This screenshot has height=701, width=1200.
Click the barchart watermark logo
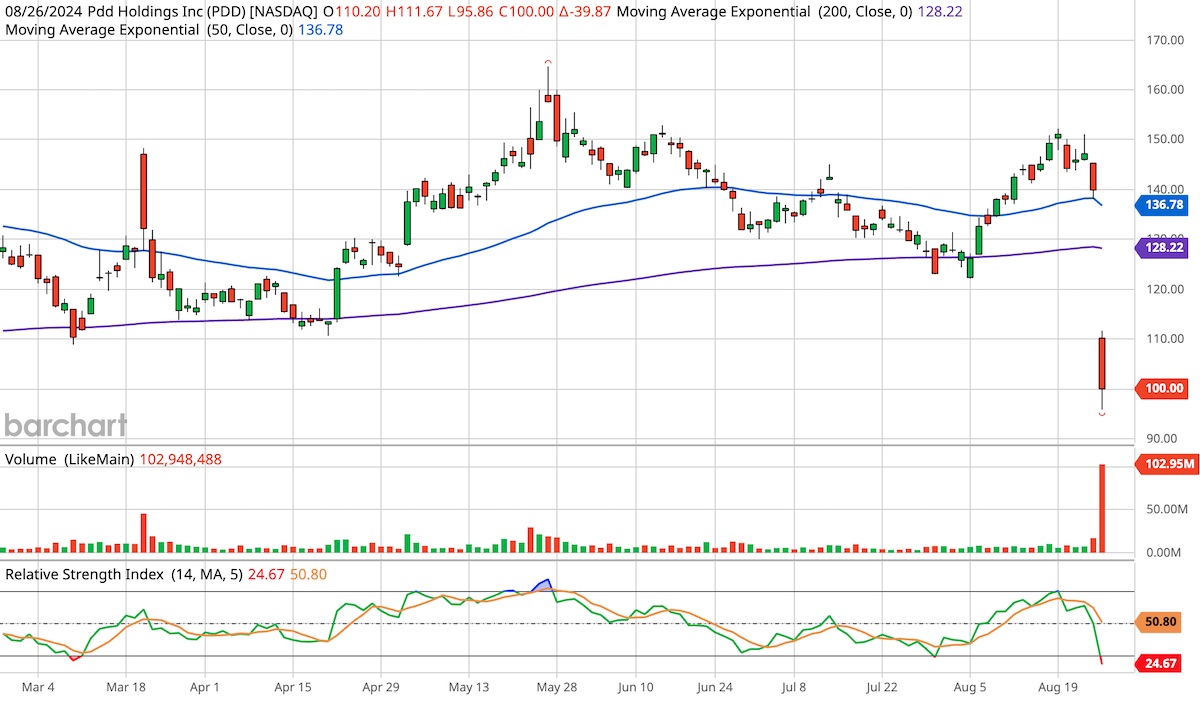64,425
